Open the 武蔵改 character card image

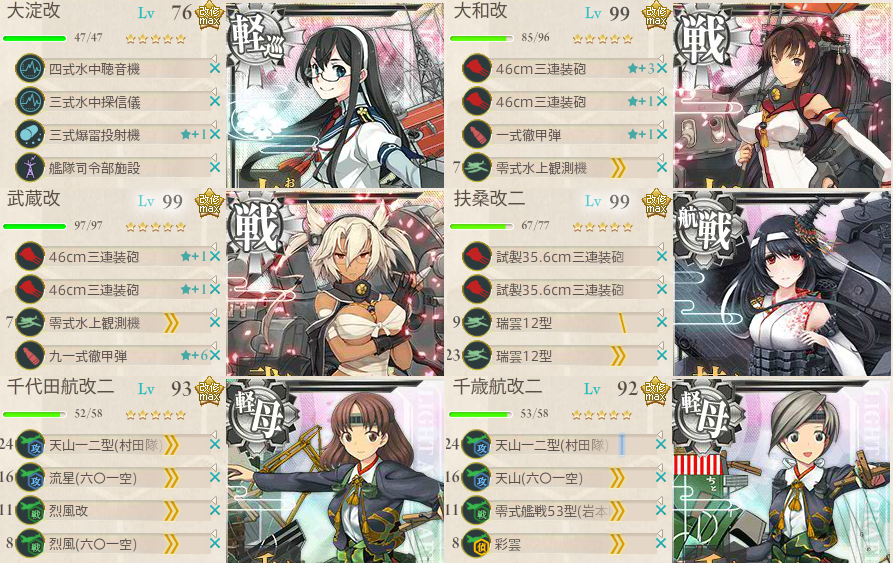tap(335, 283)
